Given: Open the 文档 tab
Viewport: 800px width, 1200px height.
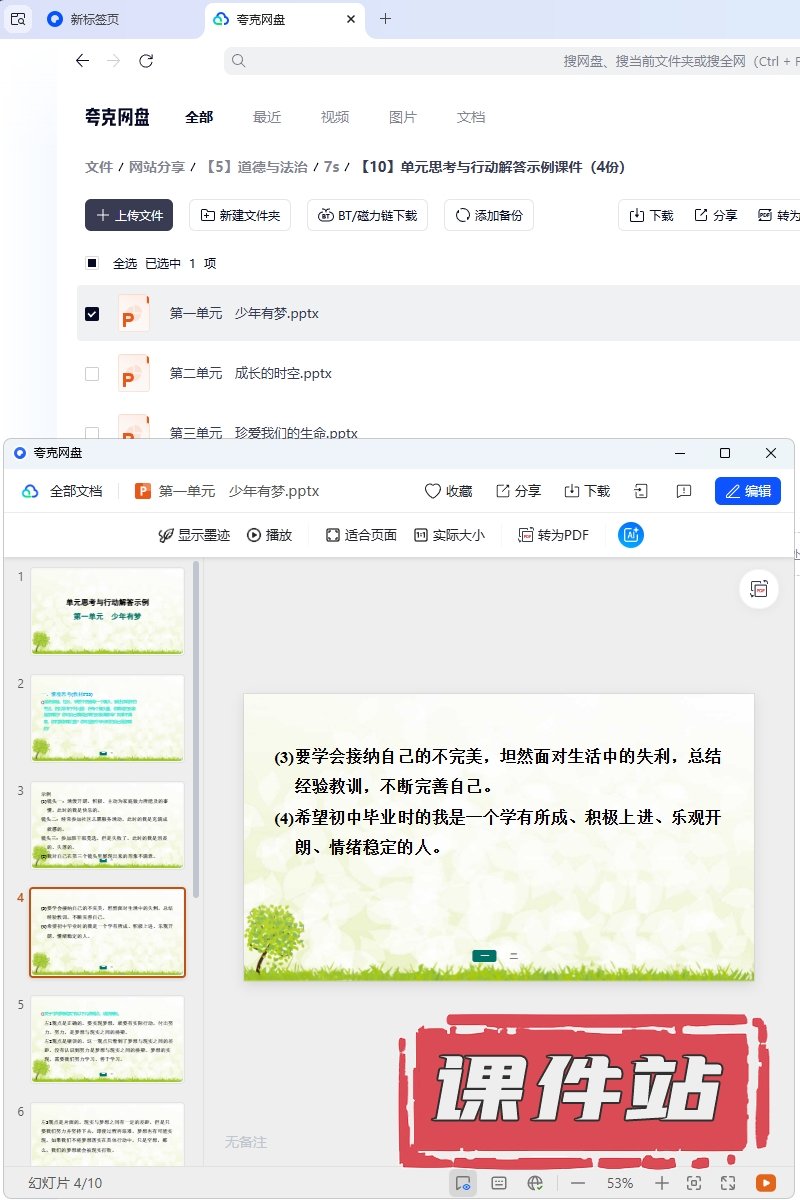Looking at the screenshot, I should tap(471, 117).
